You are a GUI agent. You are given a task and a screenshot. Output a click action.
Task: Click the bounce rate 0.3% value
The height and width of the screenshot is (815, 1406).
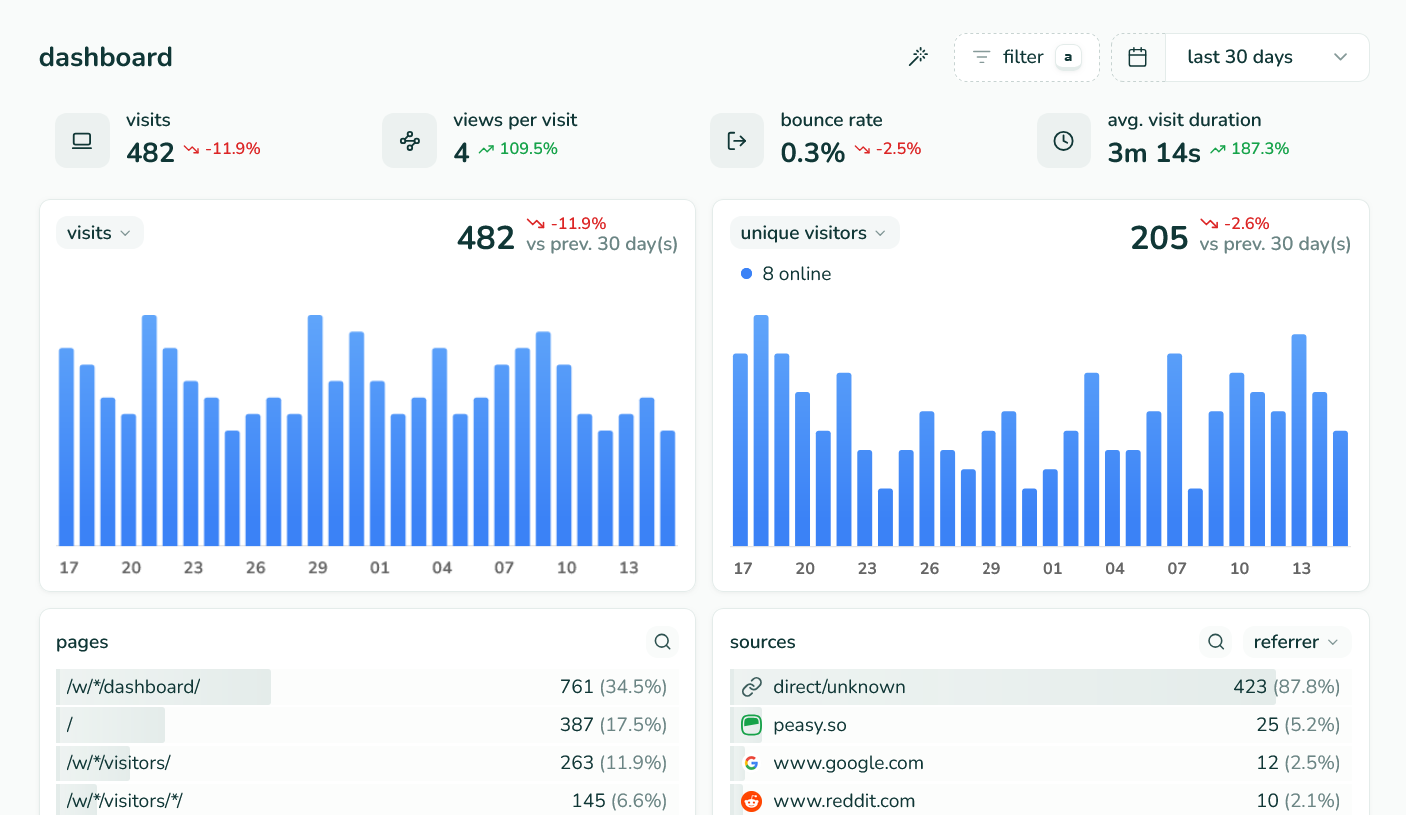813,153
